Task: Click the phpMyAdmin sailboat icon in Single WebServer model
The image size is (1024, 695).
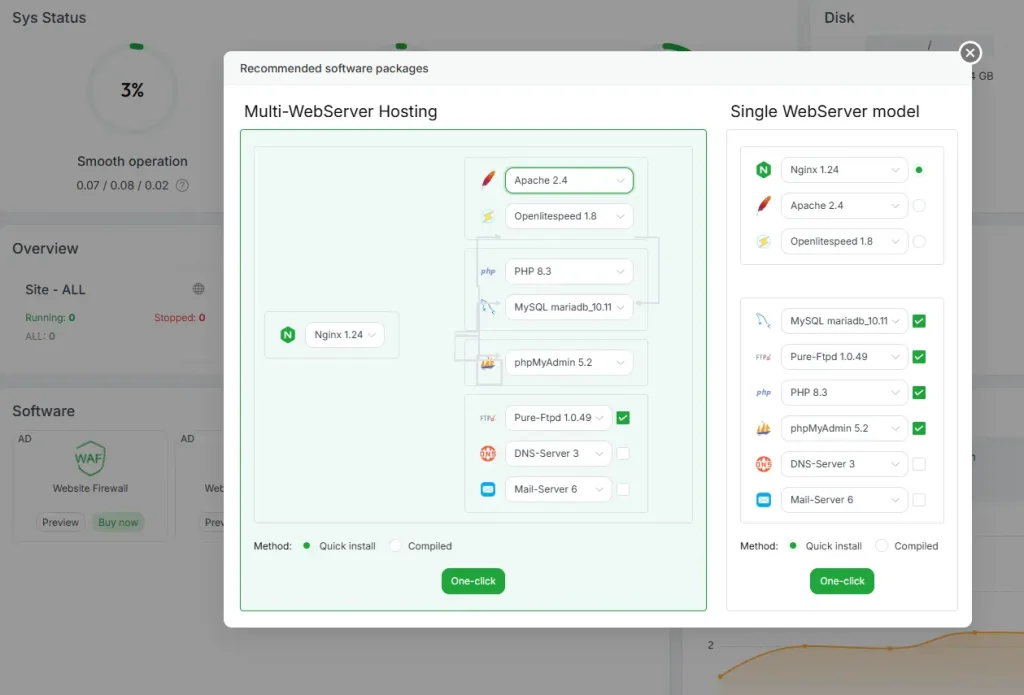Action: tap(763, 428)
